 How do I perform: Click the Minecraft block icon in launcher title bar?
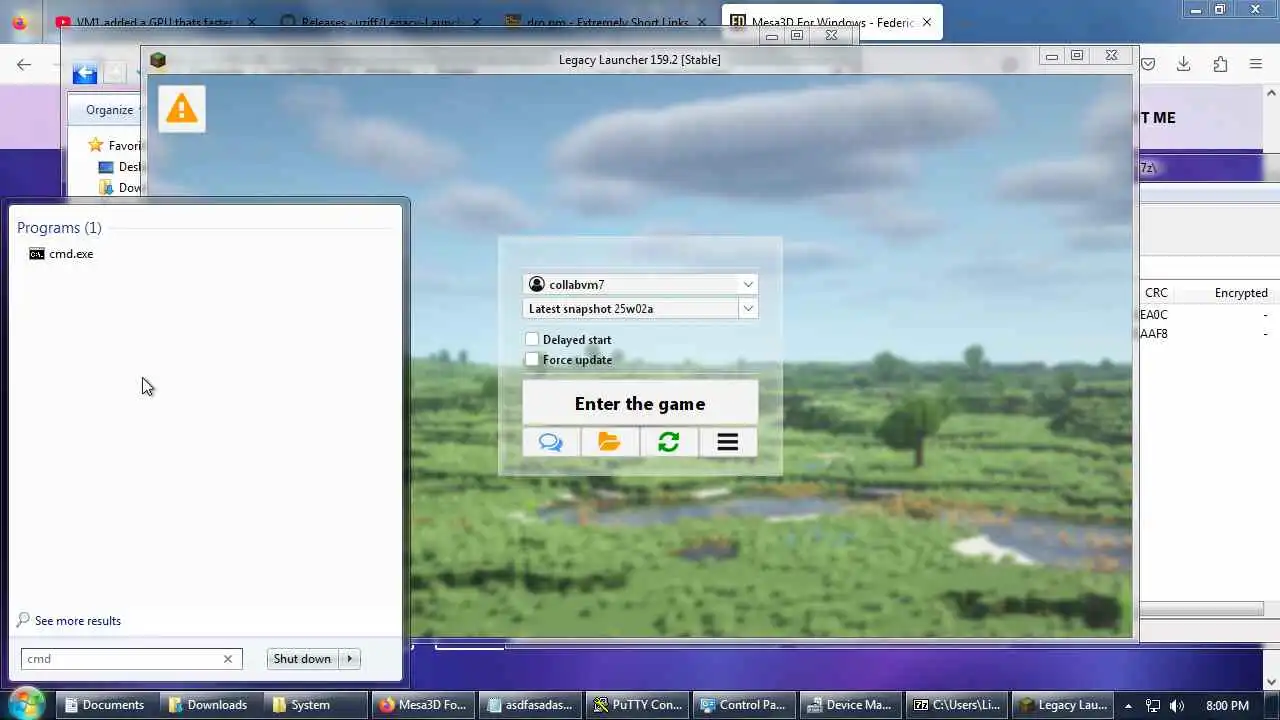pos(158,60)
